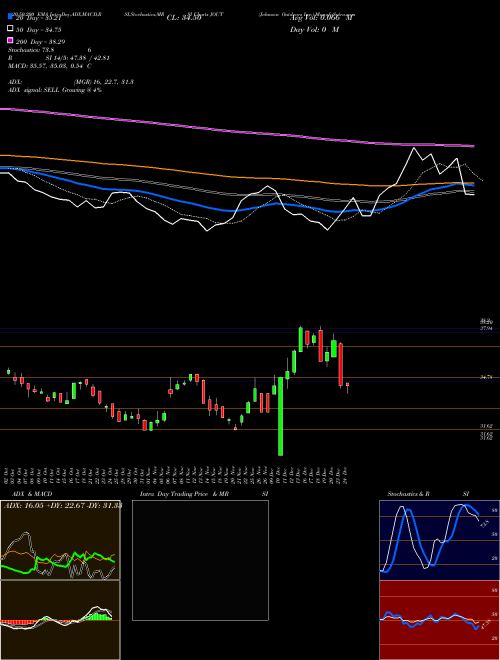The image size is (500, 660).
Task: Click the '37.94' price axis label
Action: point(486,328)
